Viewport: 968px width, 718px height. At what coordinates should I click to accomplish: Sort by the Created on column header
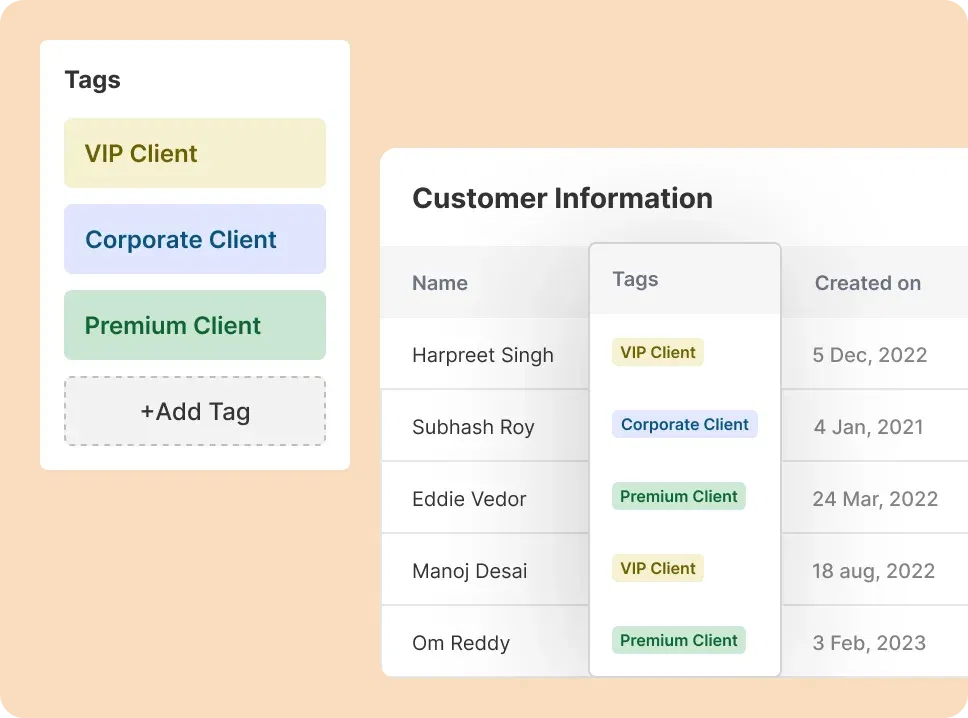click(868, 283)
